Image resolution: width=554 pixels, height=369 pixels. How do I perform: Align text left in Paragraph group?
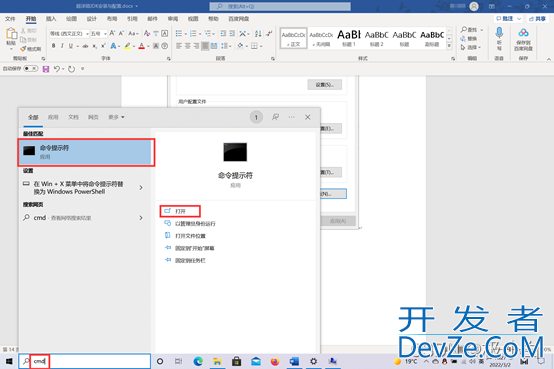tap(179, 46)
